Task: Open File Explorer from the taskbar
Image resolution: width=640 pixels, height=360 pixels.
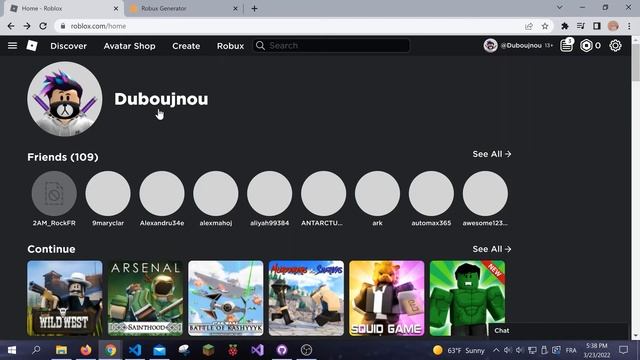Action: [x=61, y=350]
